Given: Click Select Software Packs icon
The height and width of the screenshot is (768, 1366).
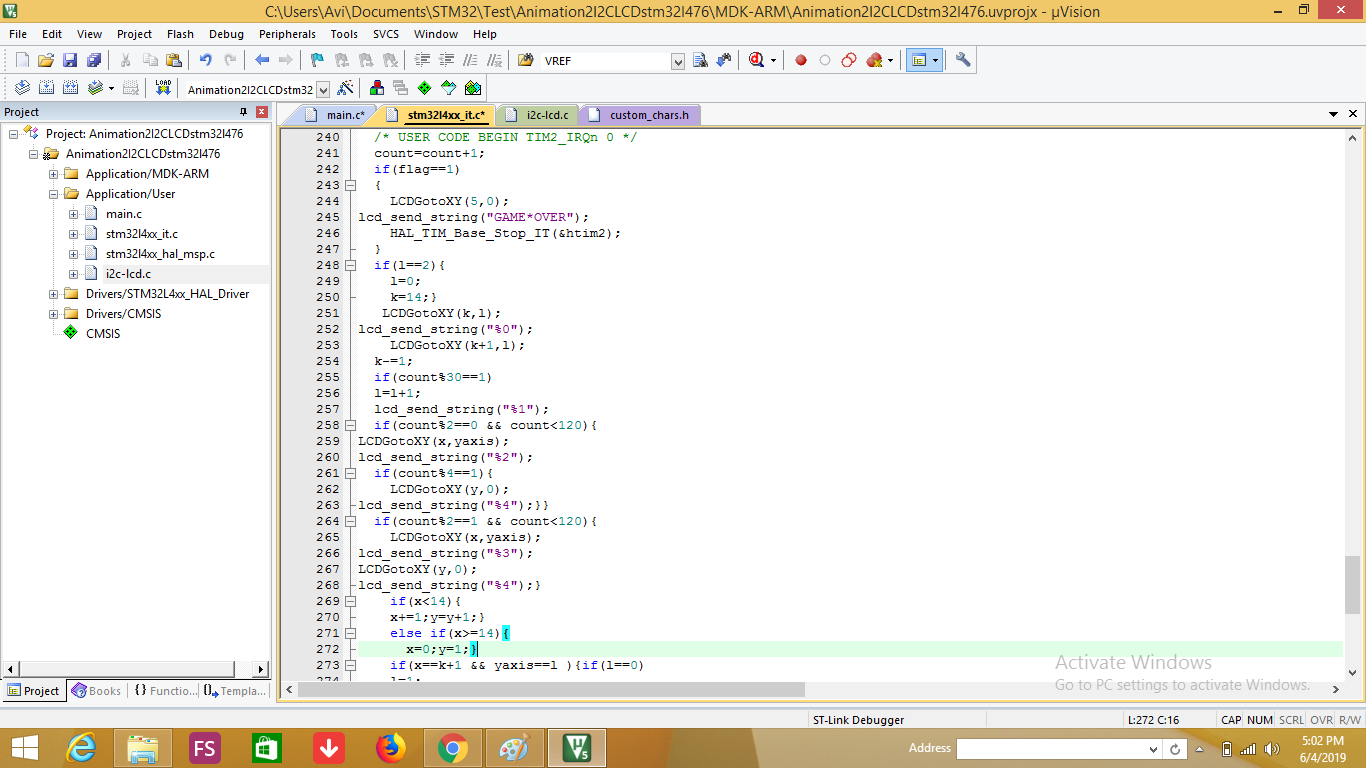Looking at the screenshot, I should pyautogui.click(x=449, y=88).
